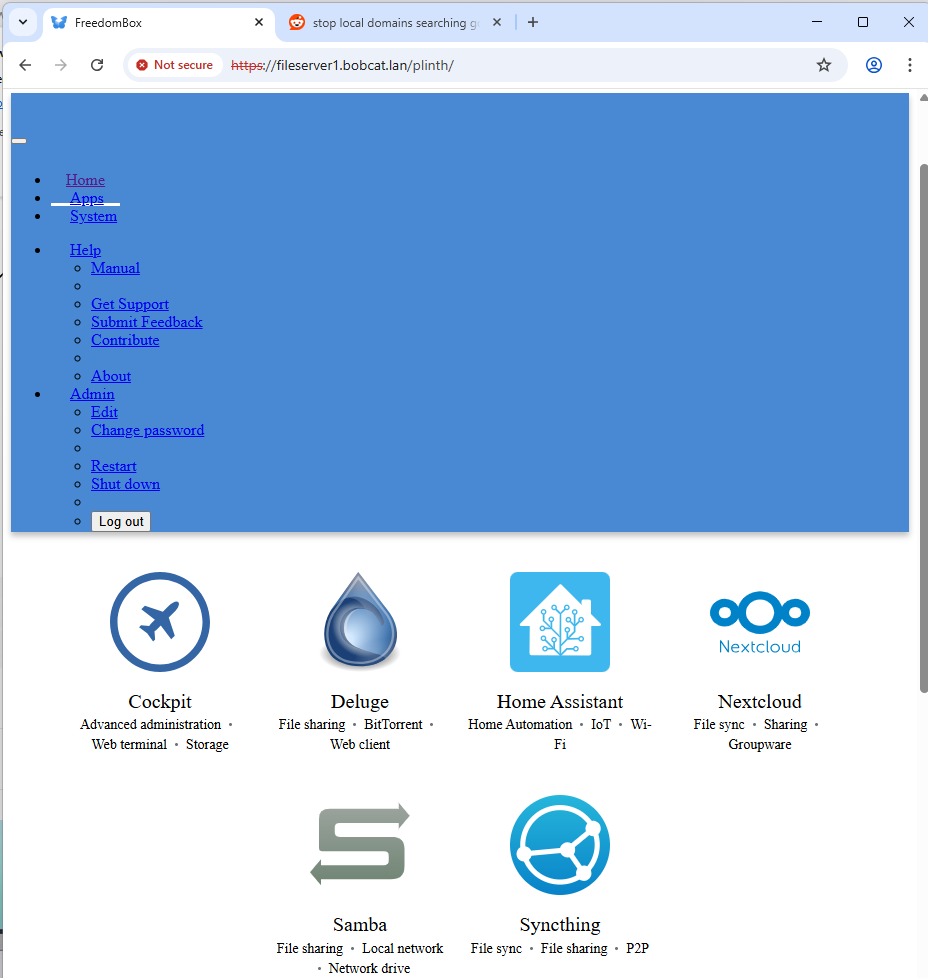Expand the tab search dropdown arrow
Image resolution: width=928 pixels, height=978 pixels.
tap(22, 22)
